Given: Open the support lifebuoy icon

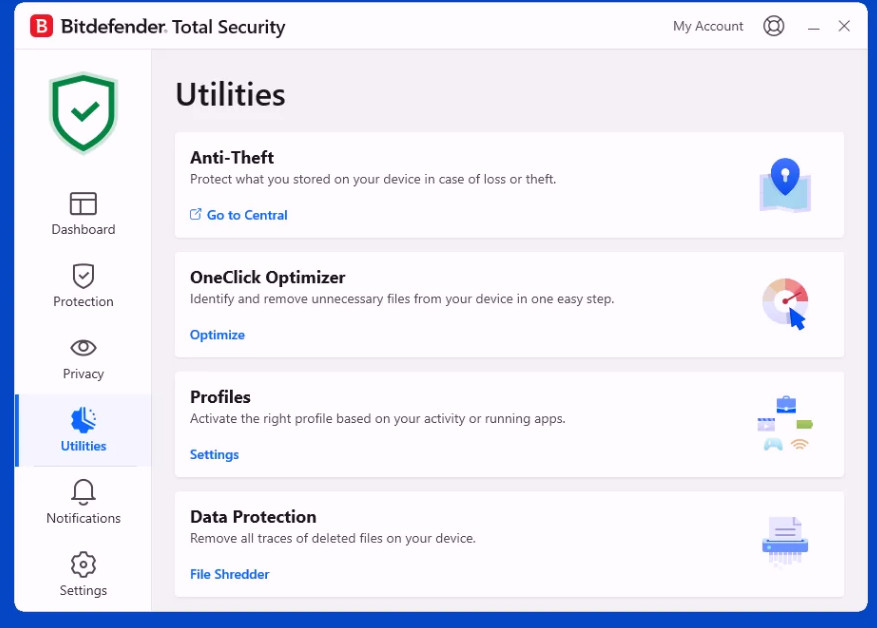Looking at the screenshot, I should tap(774, 26).
